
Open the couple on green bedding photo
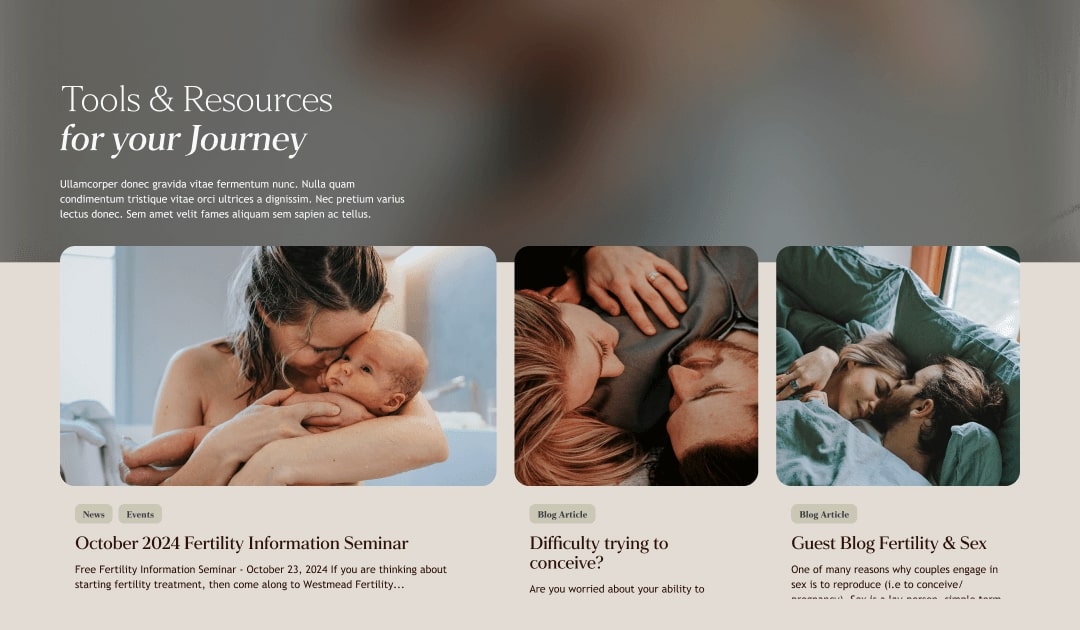coord(897,366)
